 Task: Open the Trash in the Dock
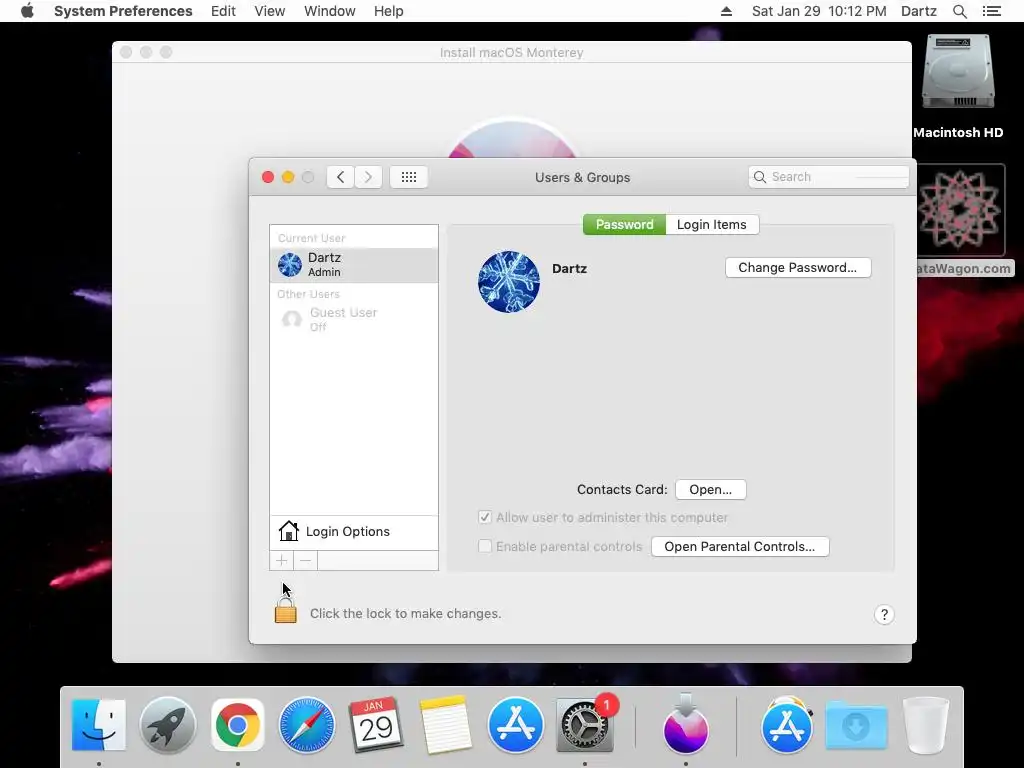(x=925, y=725)
